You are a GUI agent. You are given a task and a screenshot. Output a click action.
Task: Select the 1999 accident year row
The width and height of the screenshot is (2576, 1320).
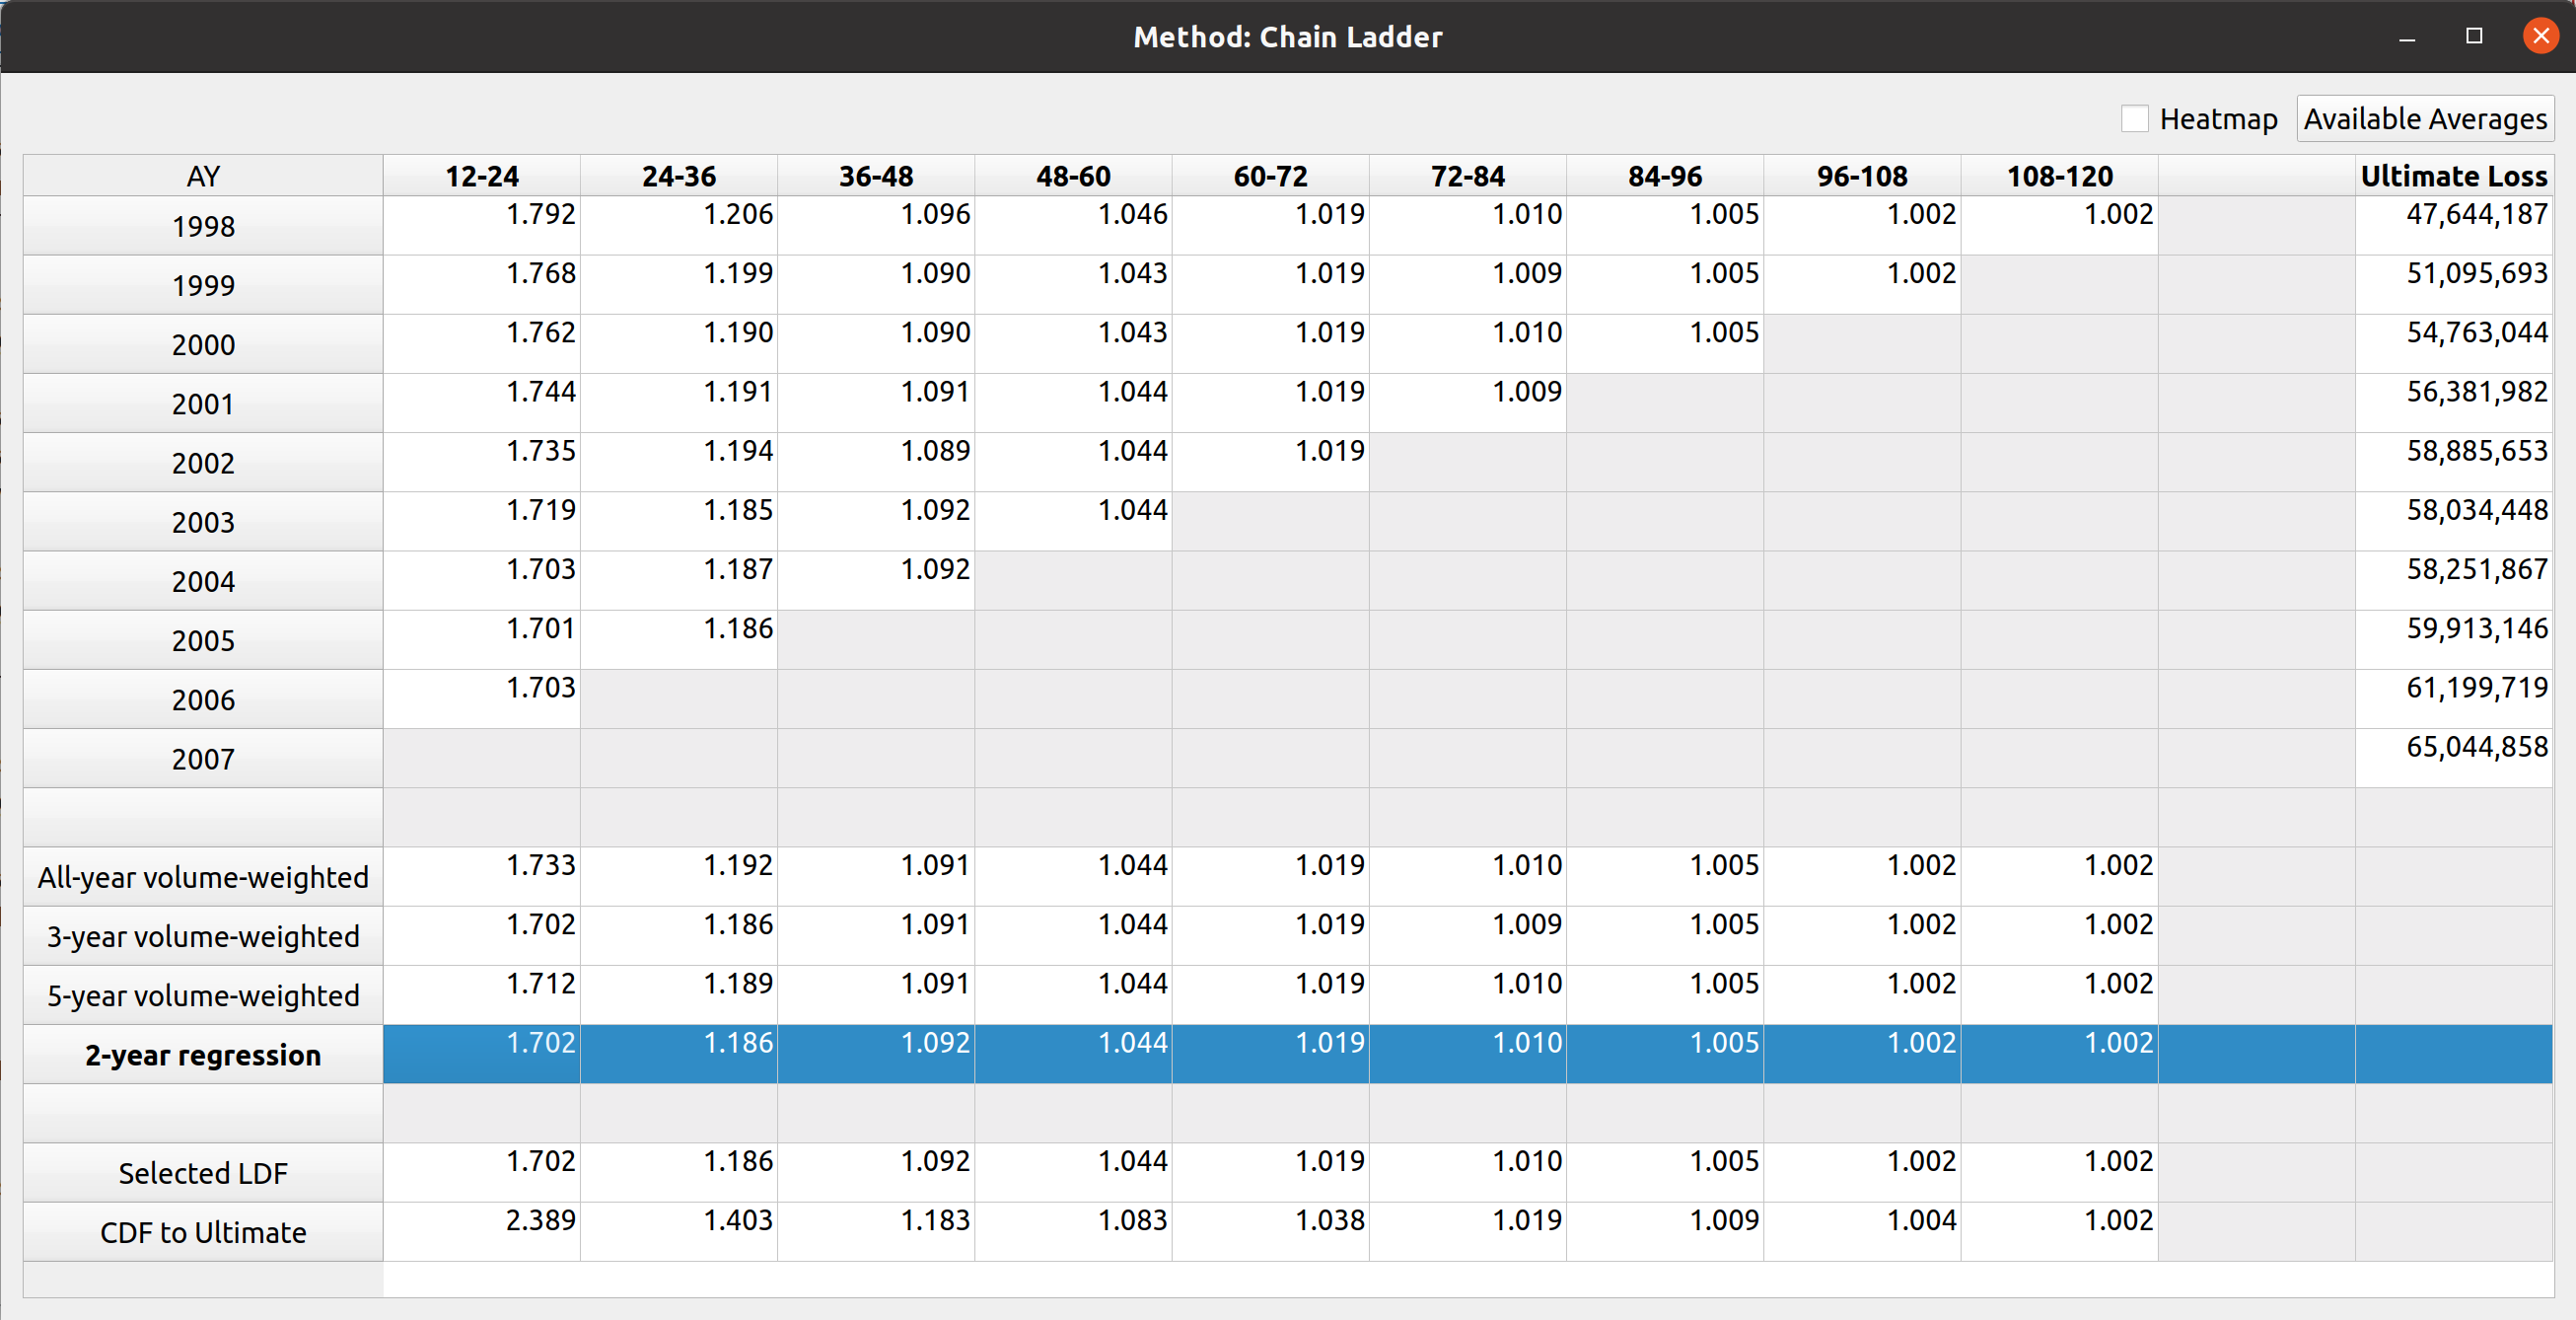coord(203,285)
